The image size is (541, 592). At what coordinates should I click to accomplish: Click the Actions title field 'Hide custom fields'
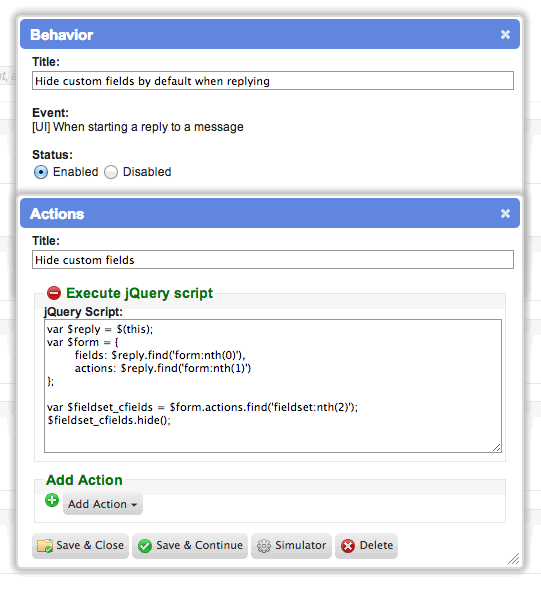tap(273, 260)
